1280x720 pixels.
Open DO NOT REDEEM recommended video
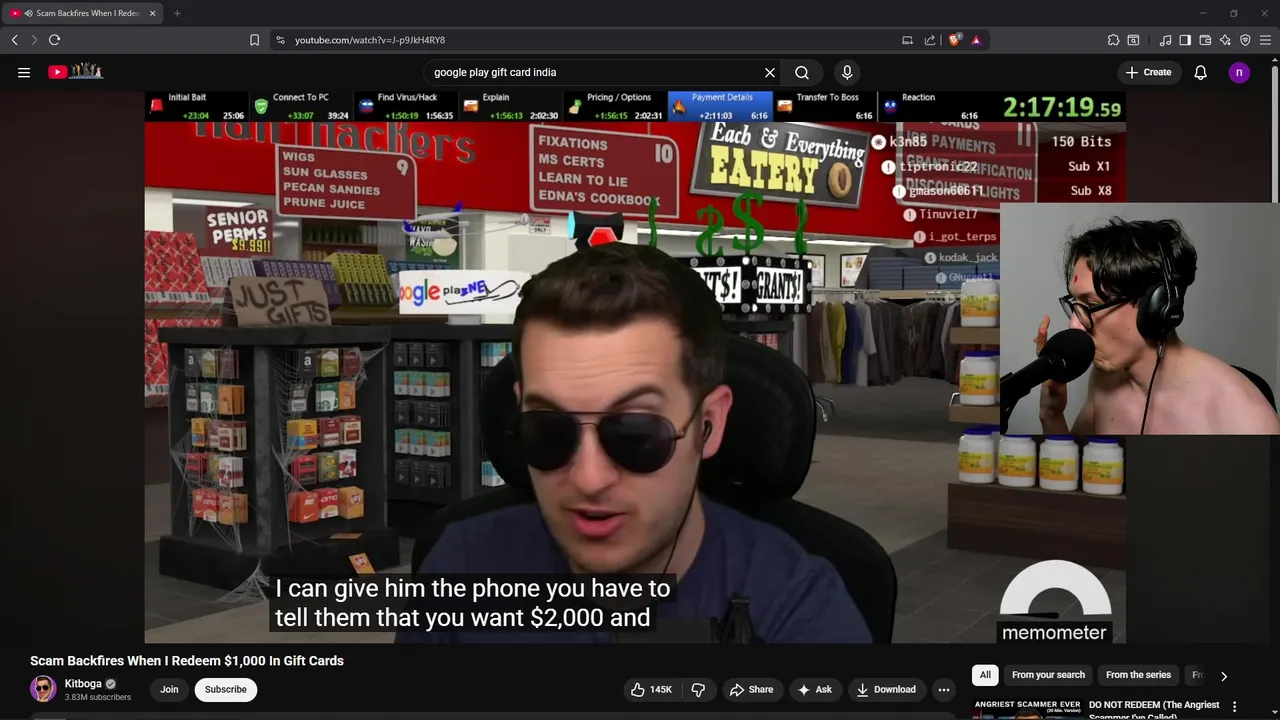click(x=1154, y=709)
